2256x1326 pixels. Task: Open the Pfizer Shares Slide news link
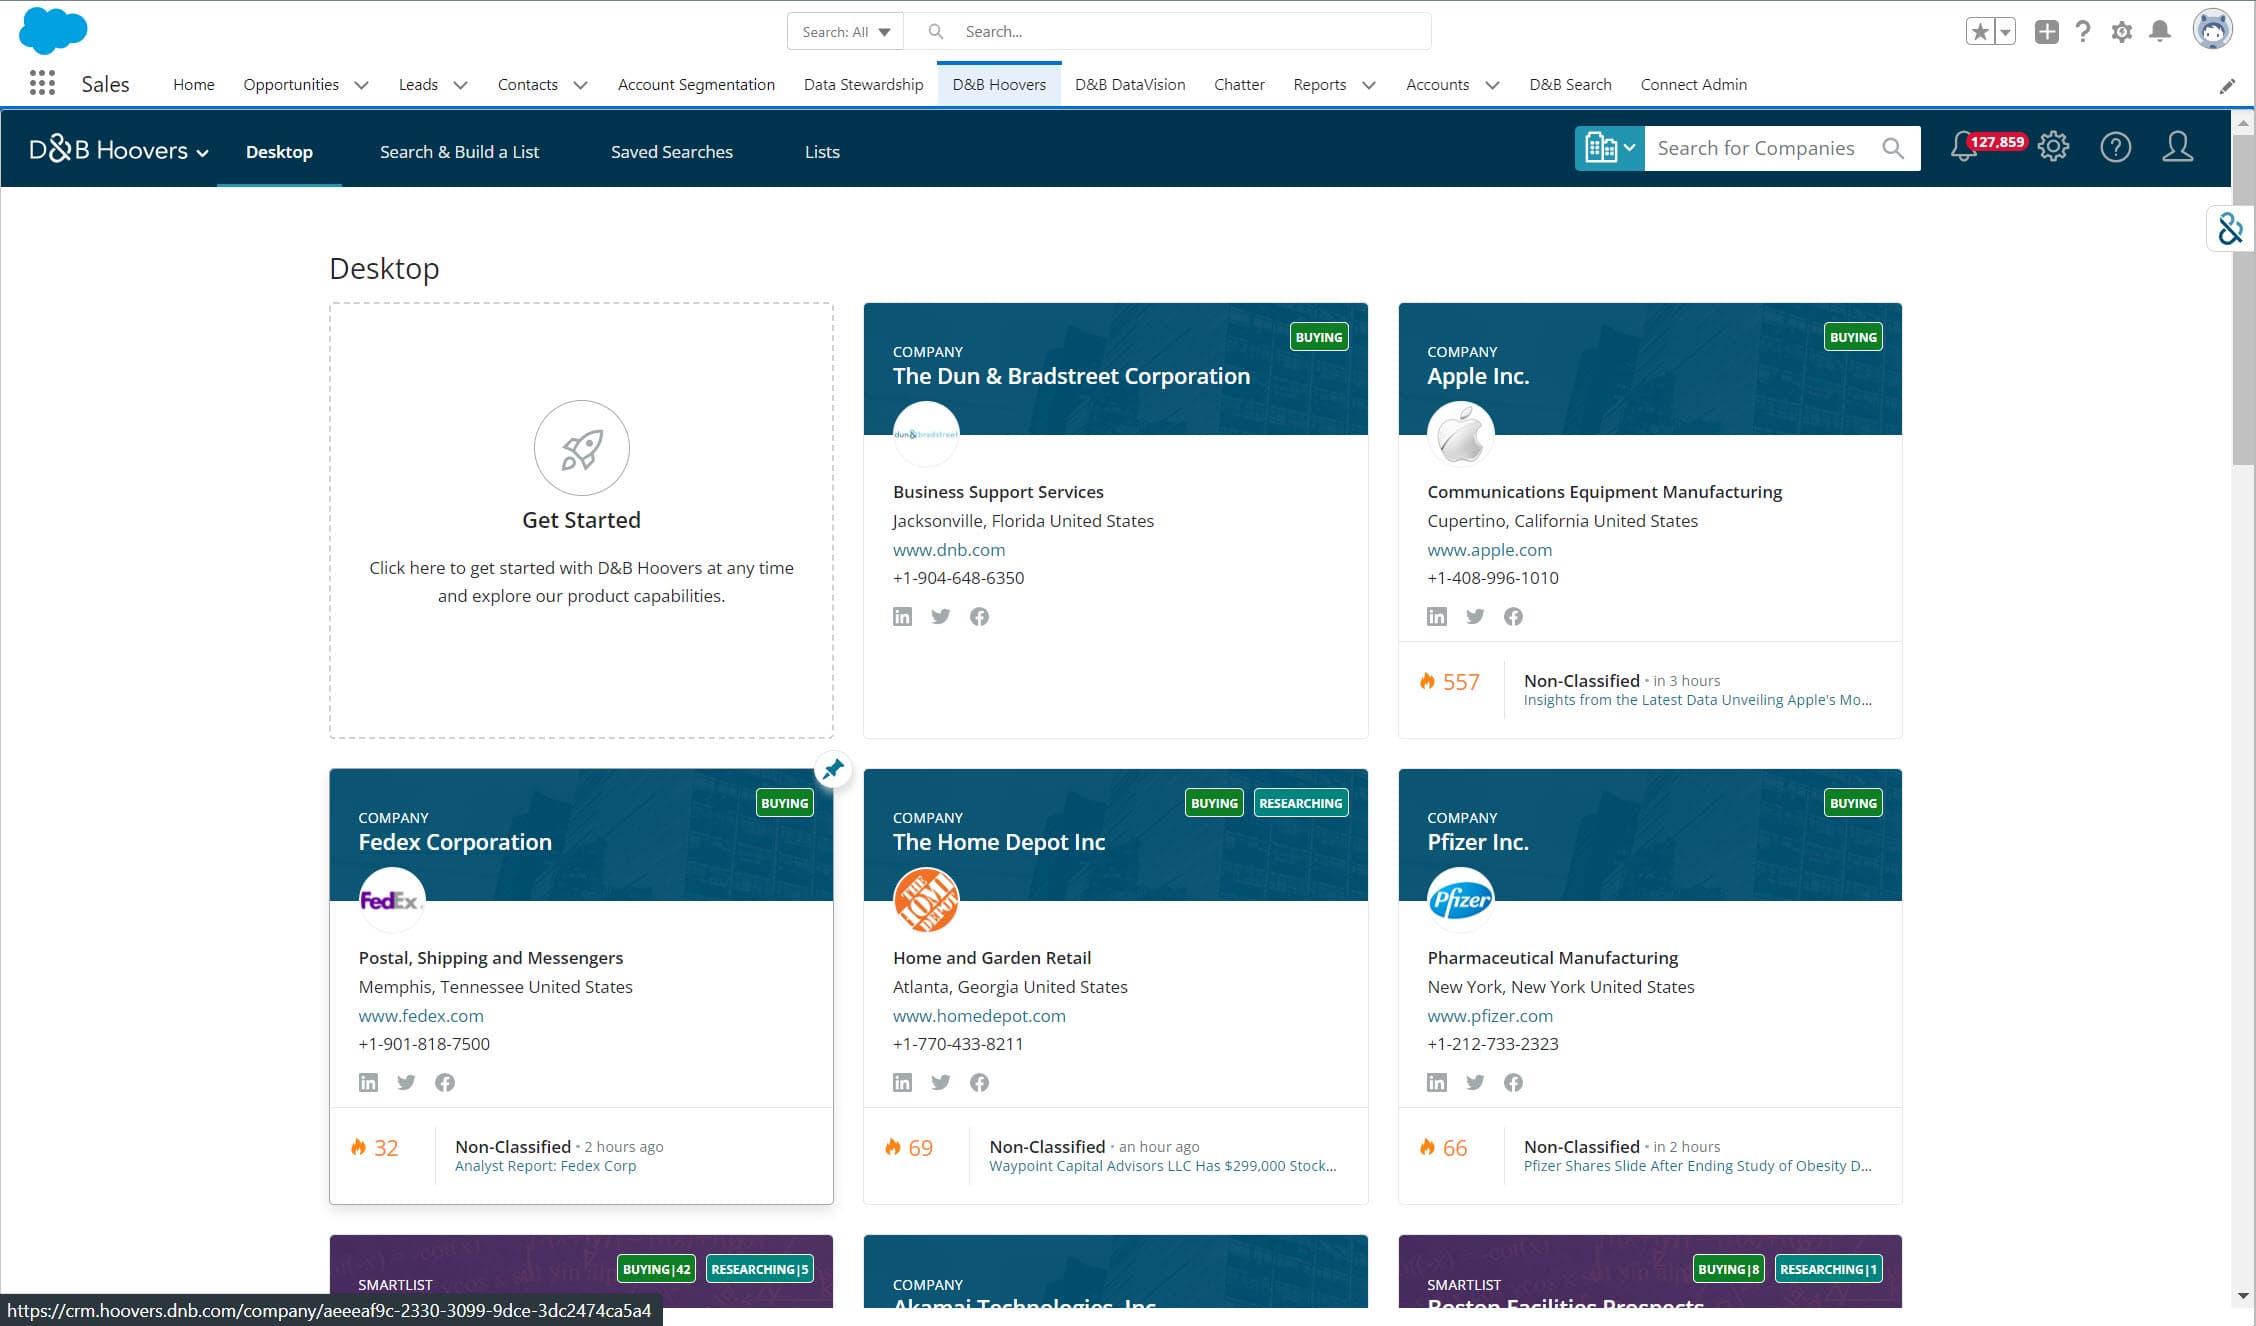[x=1697, y=1165]
